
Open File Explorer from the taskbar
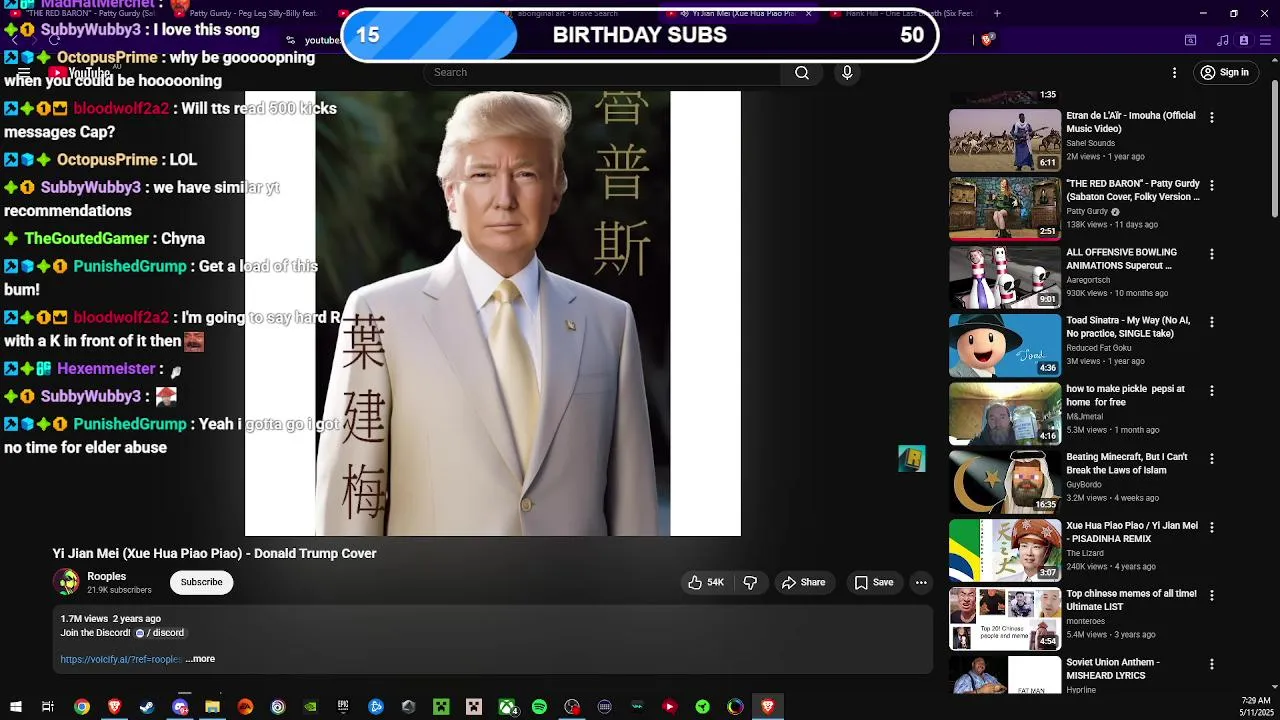[212, 707]
